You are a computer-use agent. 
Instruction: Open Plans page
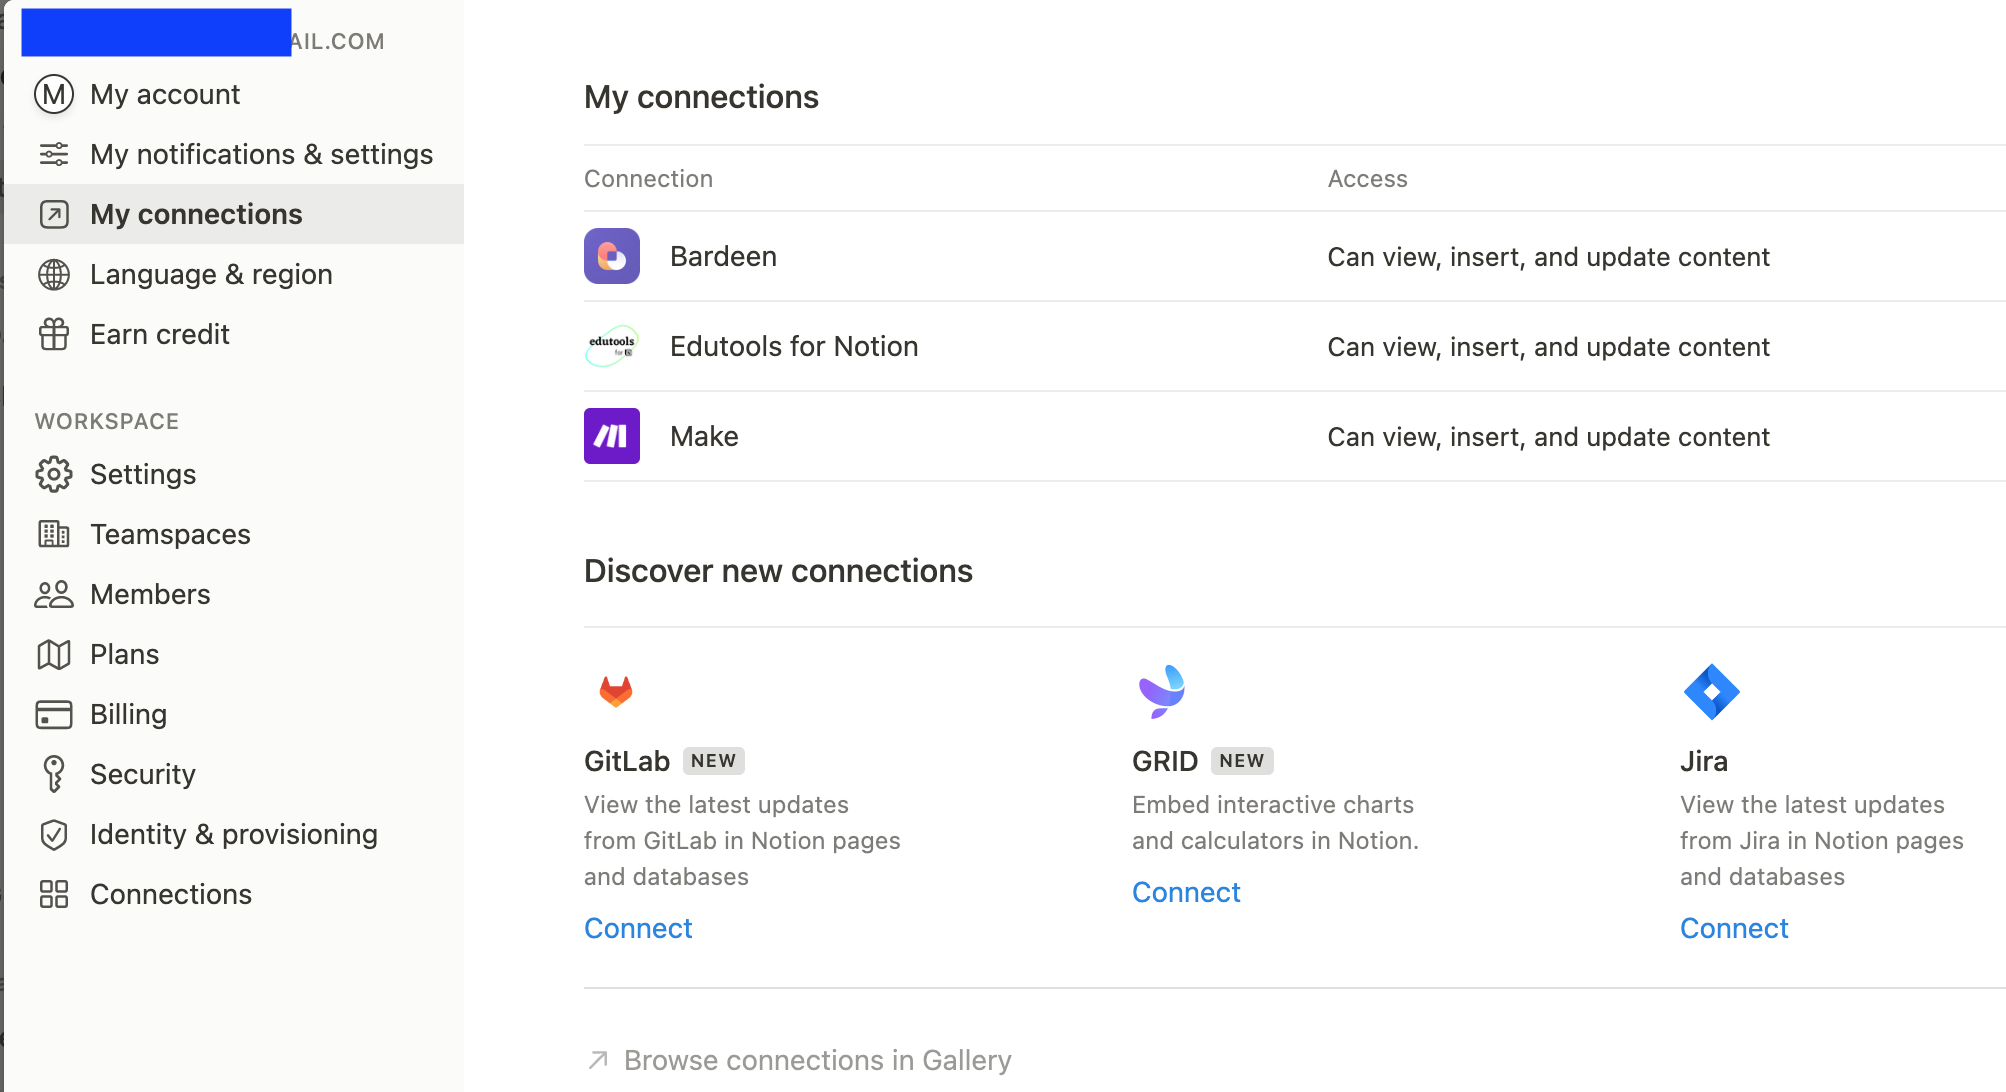pos(234,654)
